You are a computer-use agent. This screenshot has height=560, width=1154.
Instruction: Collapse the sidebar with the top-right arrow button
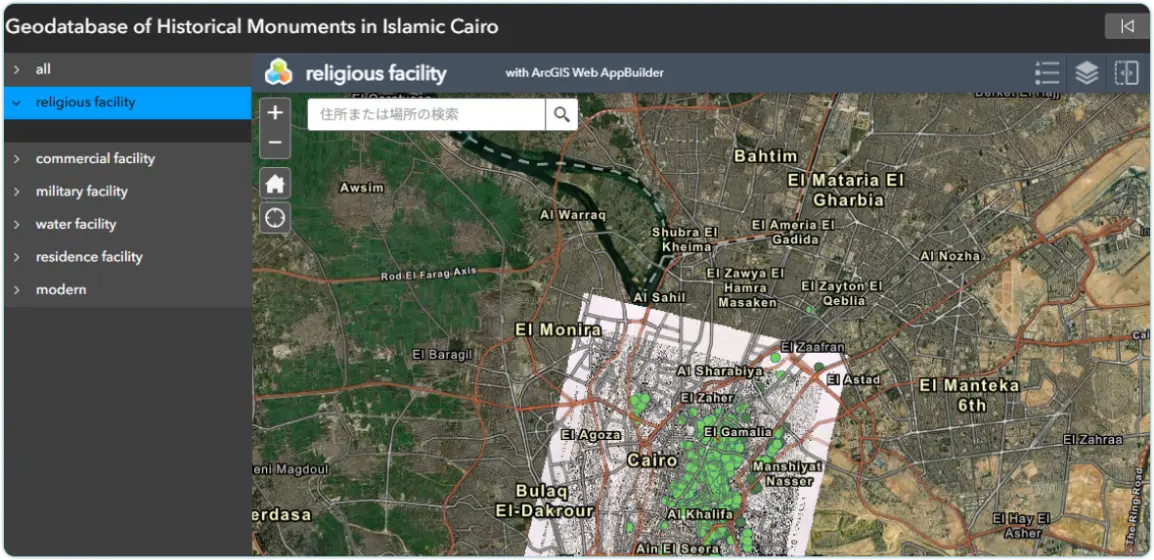tap(1127, 26)
